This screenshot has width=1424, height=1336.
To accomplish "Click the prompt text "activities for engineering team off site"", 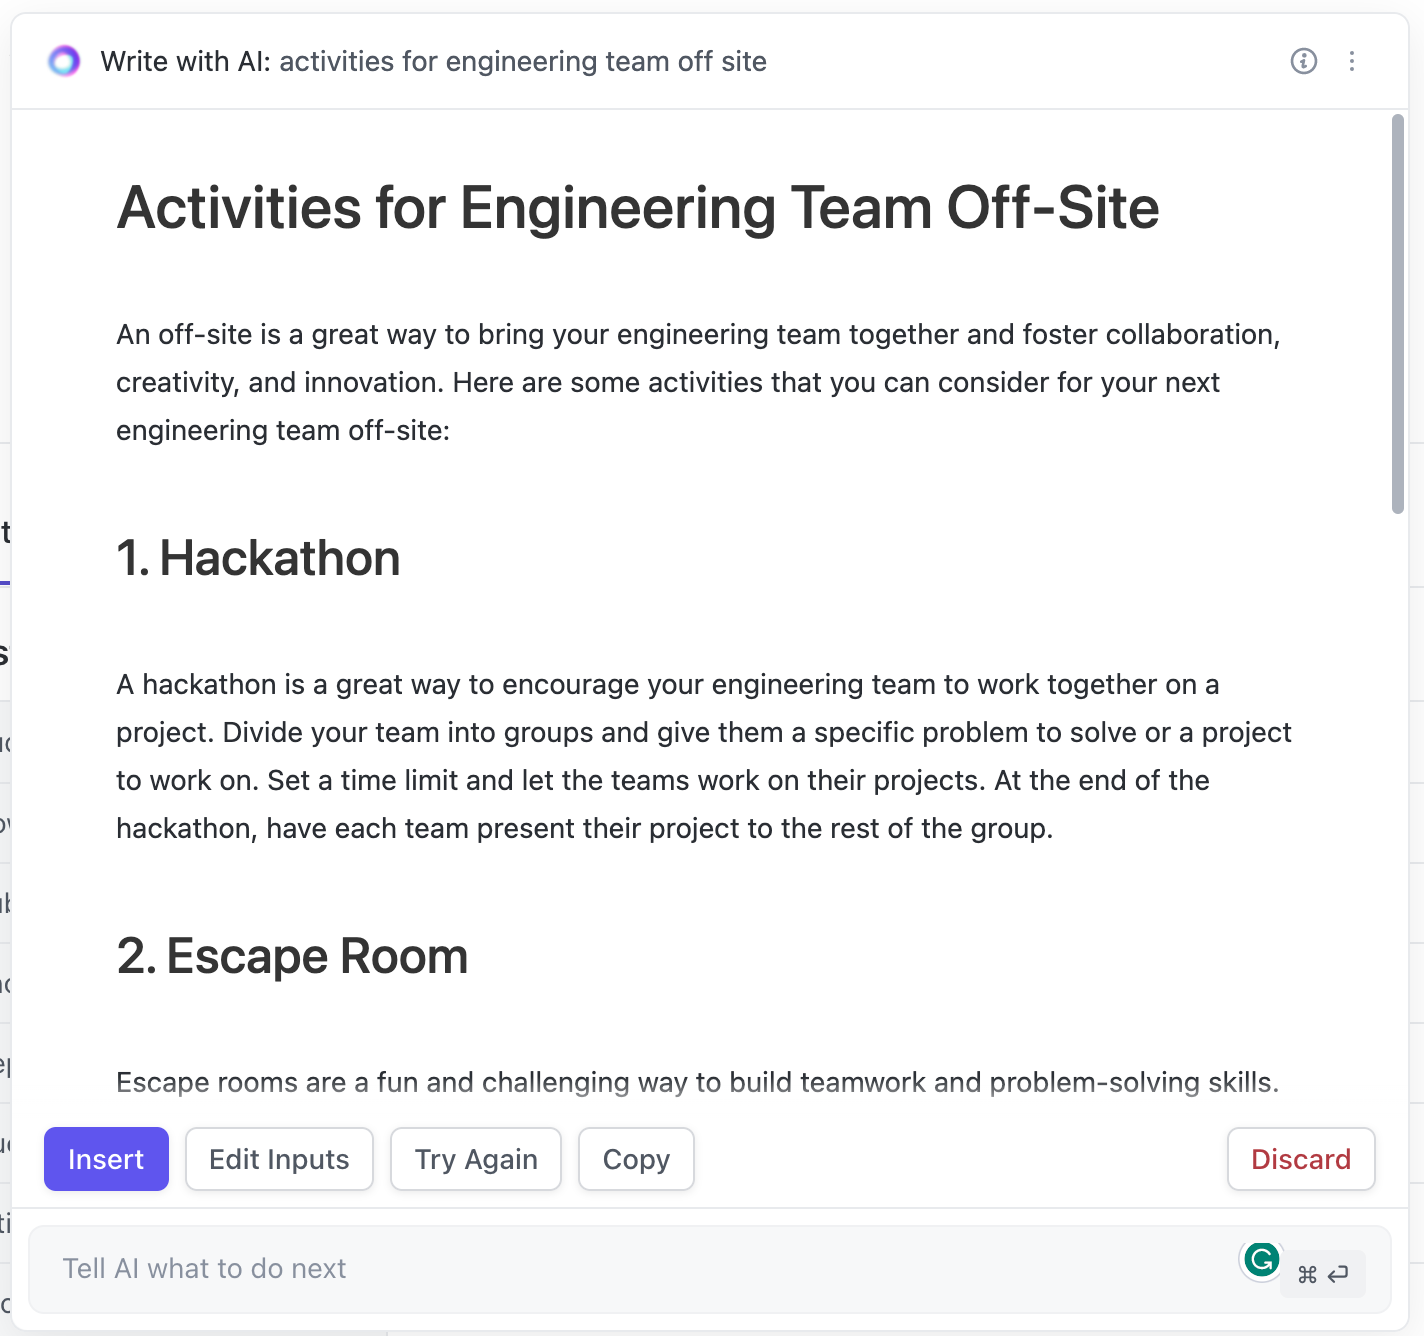I will [x=523, y=61].
